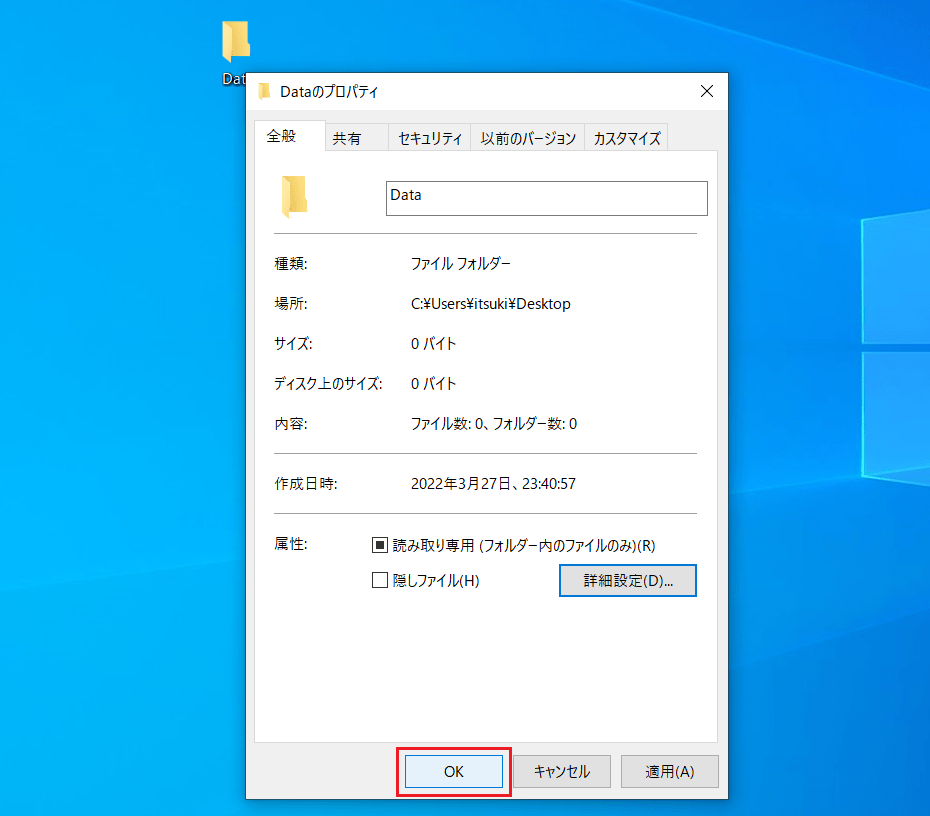Click the location text C:¥Users¥itsuki¥Desktop

[491, 304]
